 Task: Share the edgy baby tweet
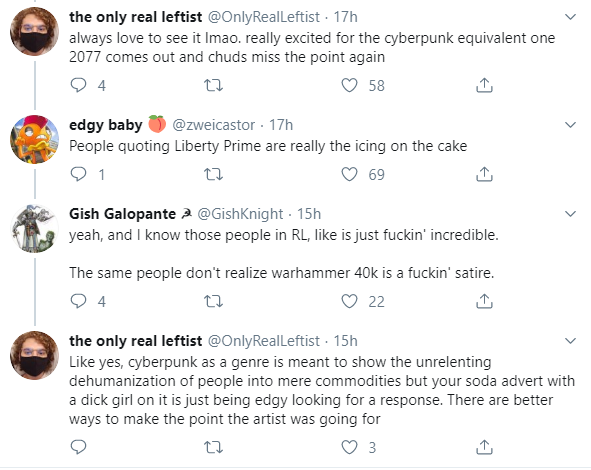(x=484, y=174)
